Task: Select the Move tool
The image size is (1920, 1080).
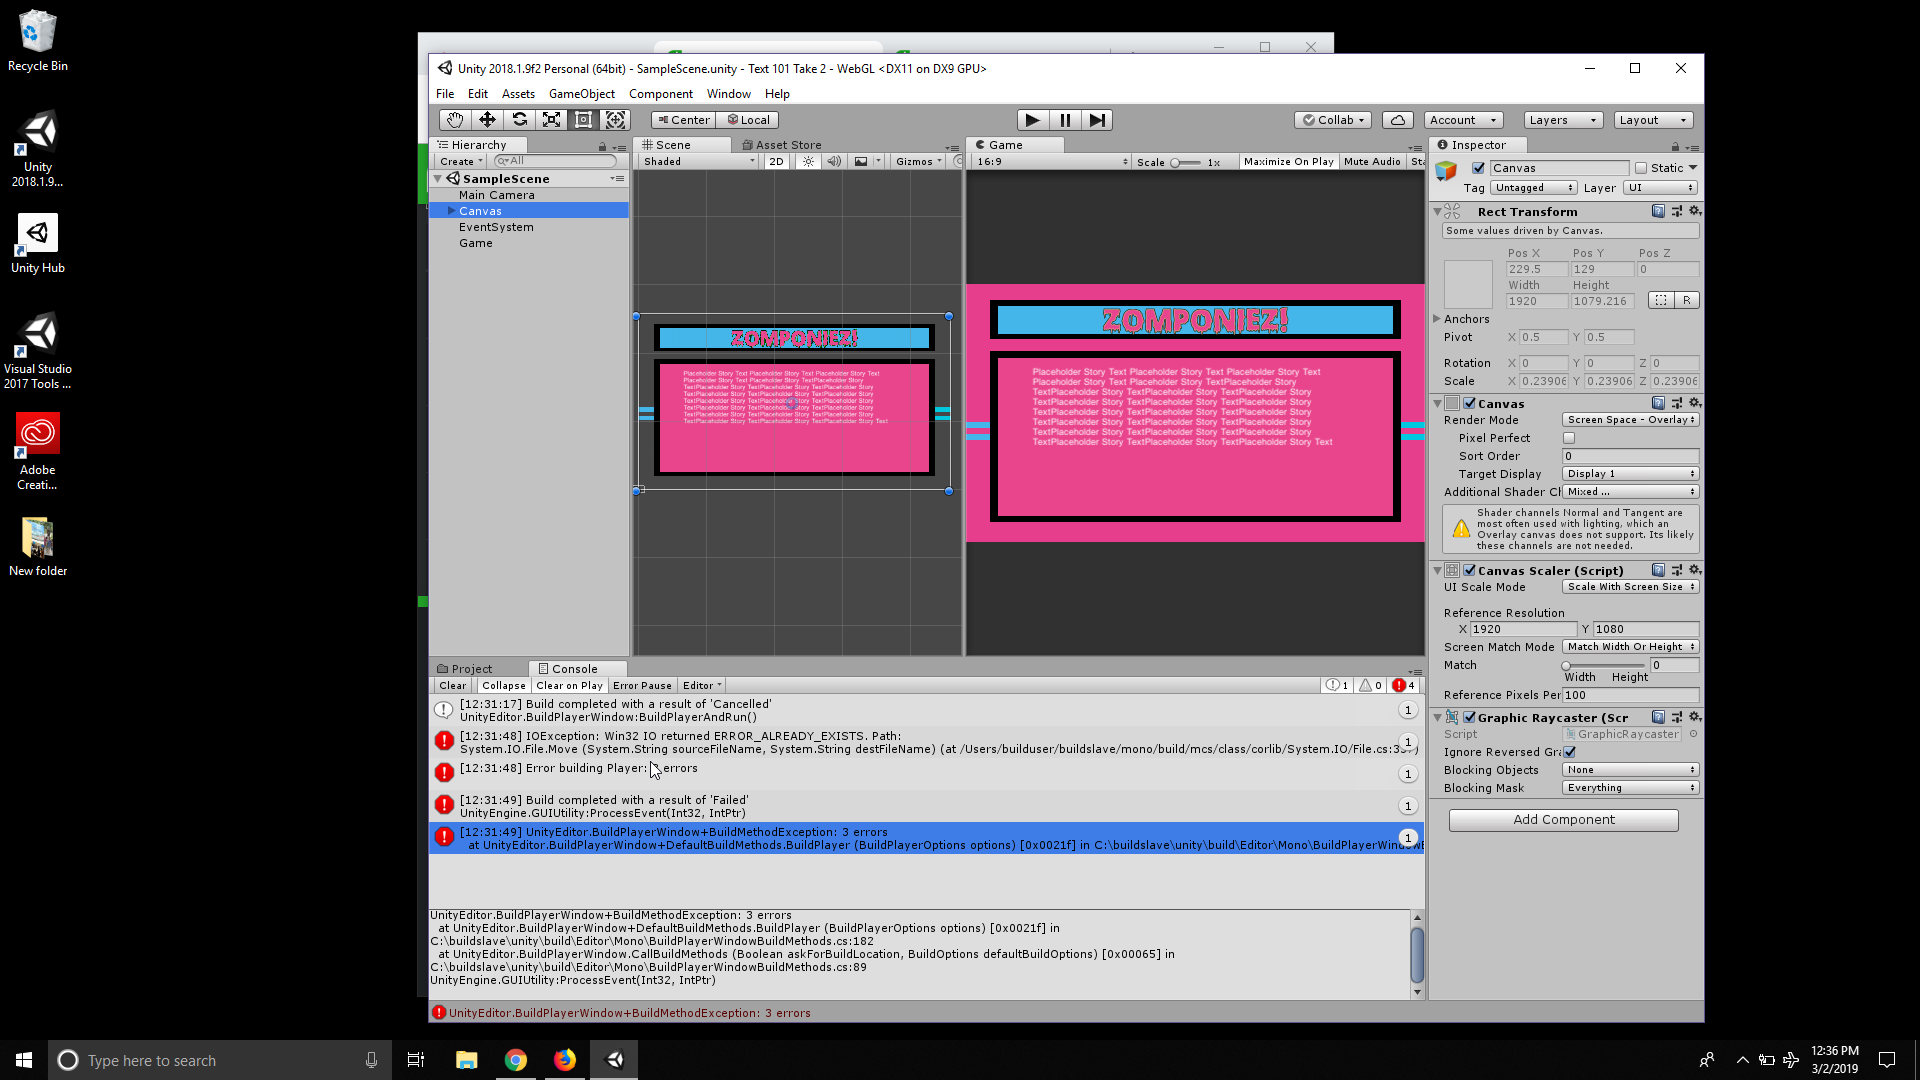Action: click(487, 119)
